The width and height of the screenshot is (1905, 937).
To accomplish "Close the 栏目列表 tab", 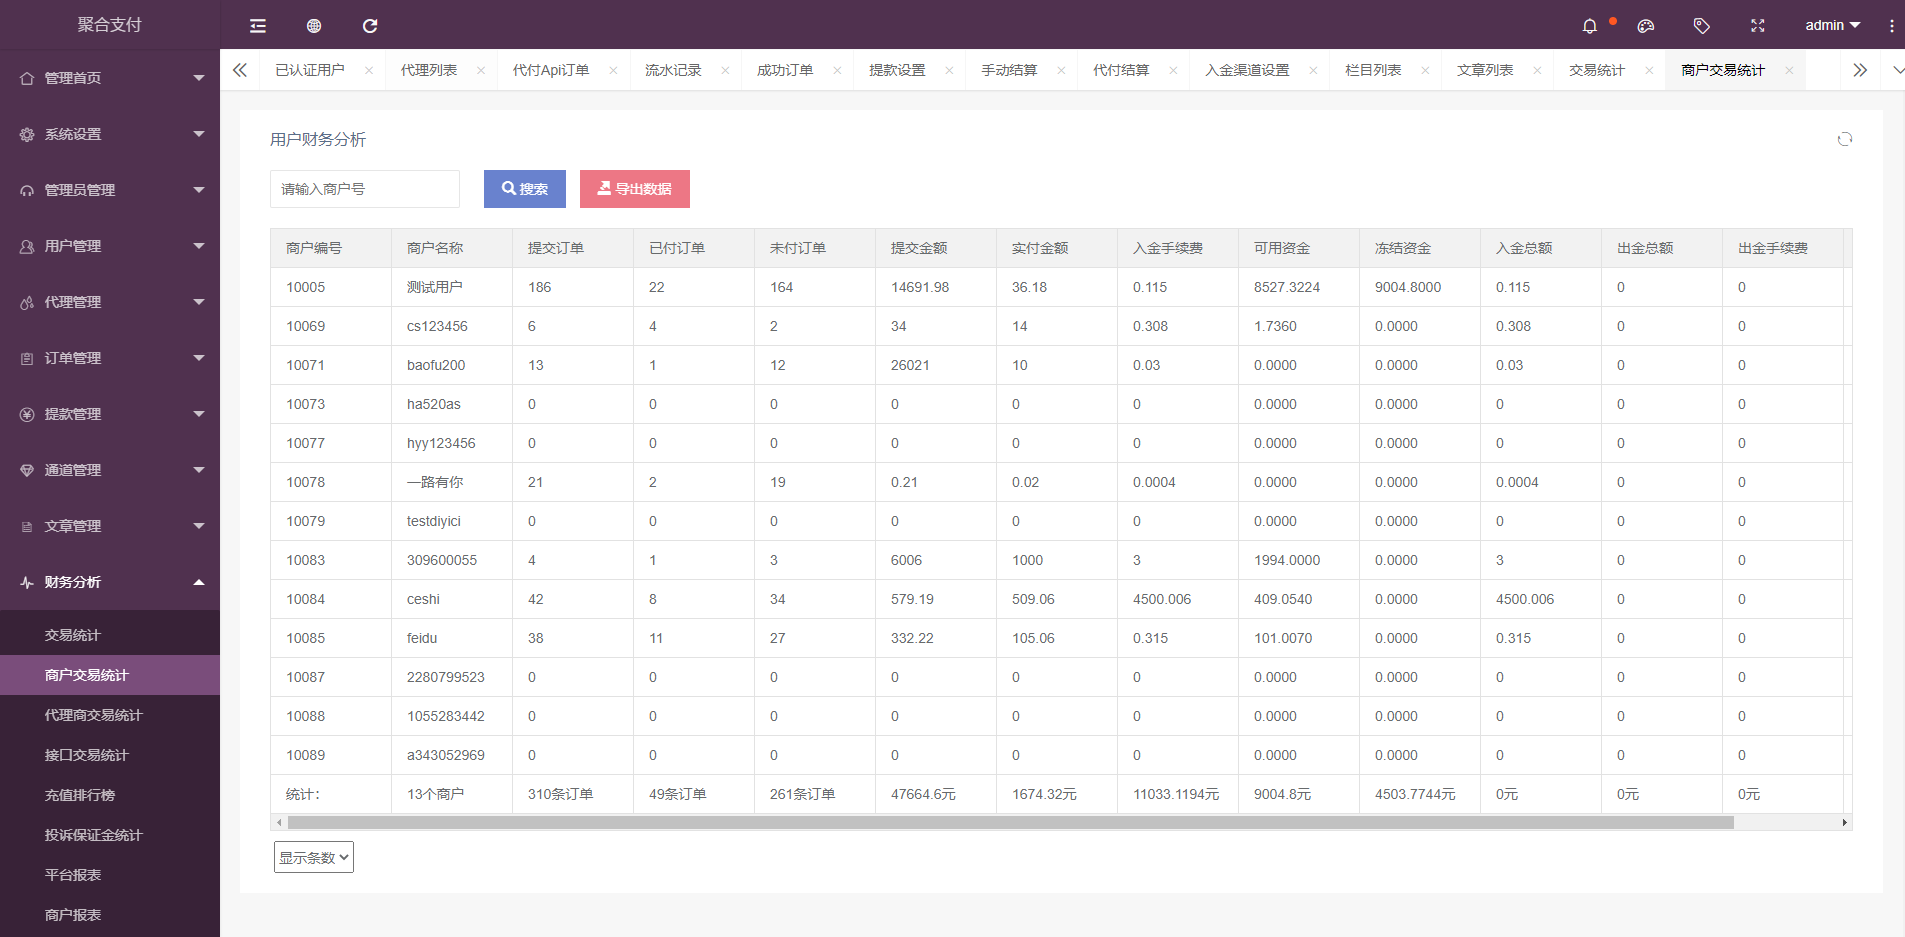I will coord(1425,70).
